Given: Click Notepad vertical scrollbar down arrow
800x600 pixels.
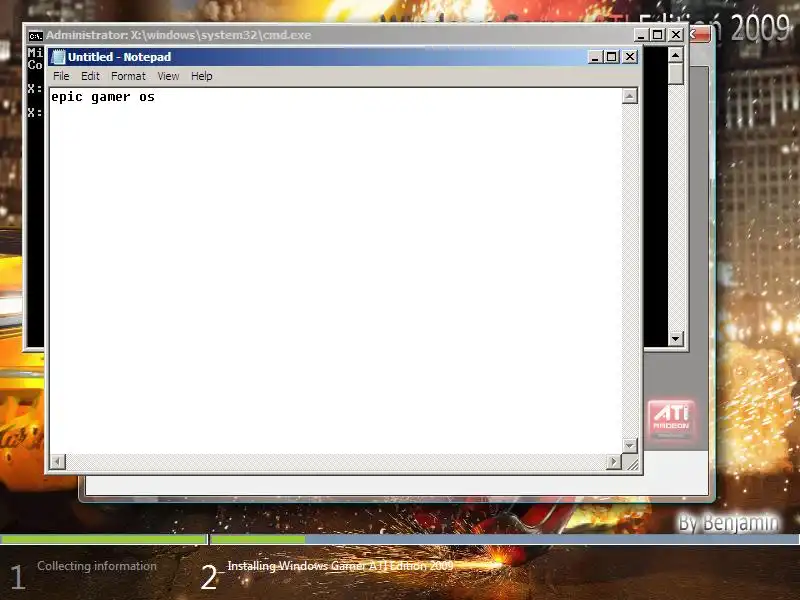Looking at the screenshot, I should (x=630, y=445).
